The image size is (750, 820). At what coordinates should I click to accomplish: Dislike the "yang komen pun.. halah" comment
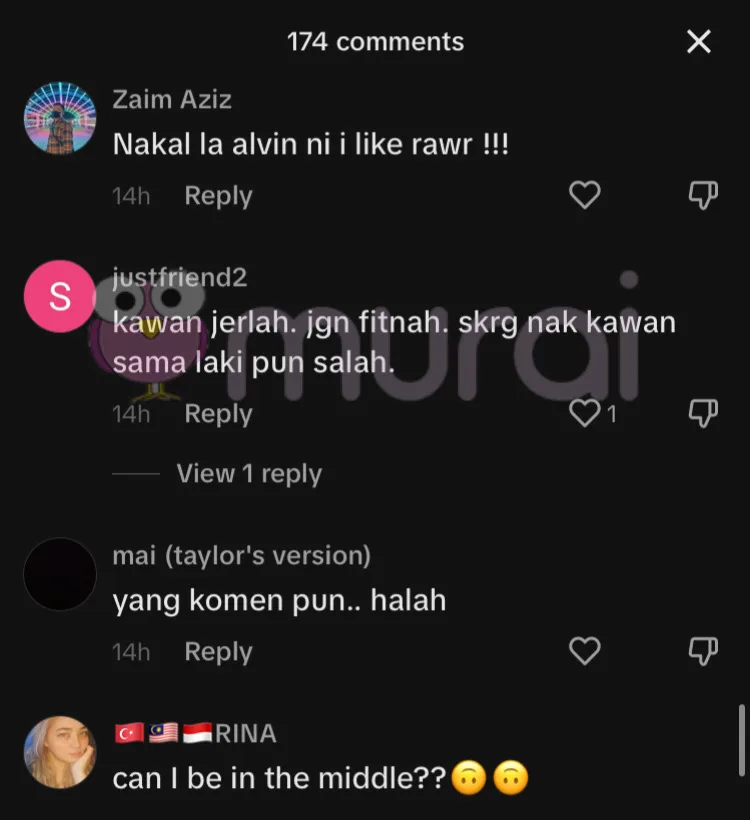(703, 651)
